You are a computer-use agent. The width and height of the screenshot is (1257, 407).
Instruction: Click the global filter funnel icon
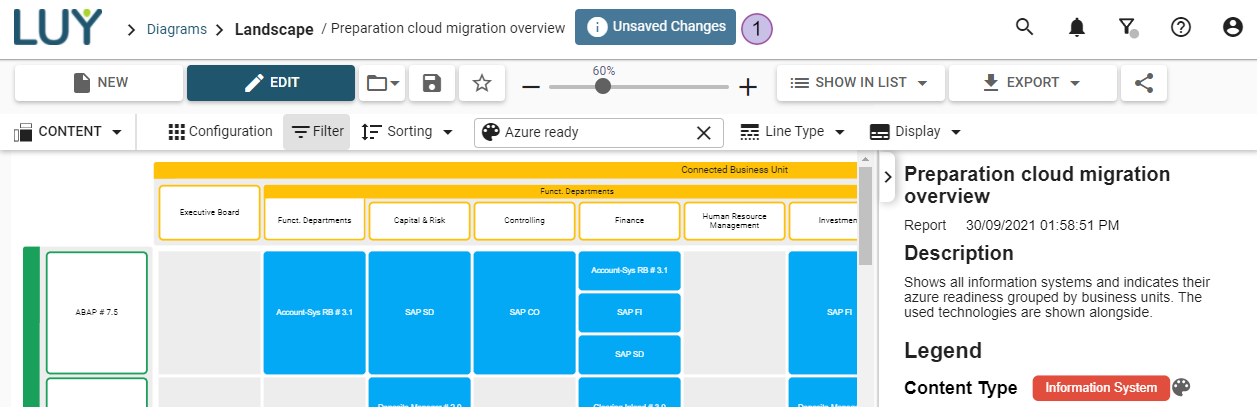[x=1127, y=27]
